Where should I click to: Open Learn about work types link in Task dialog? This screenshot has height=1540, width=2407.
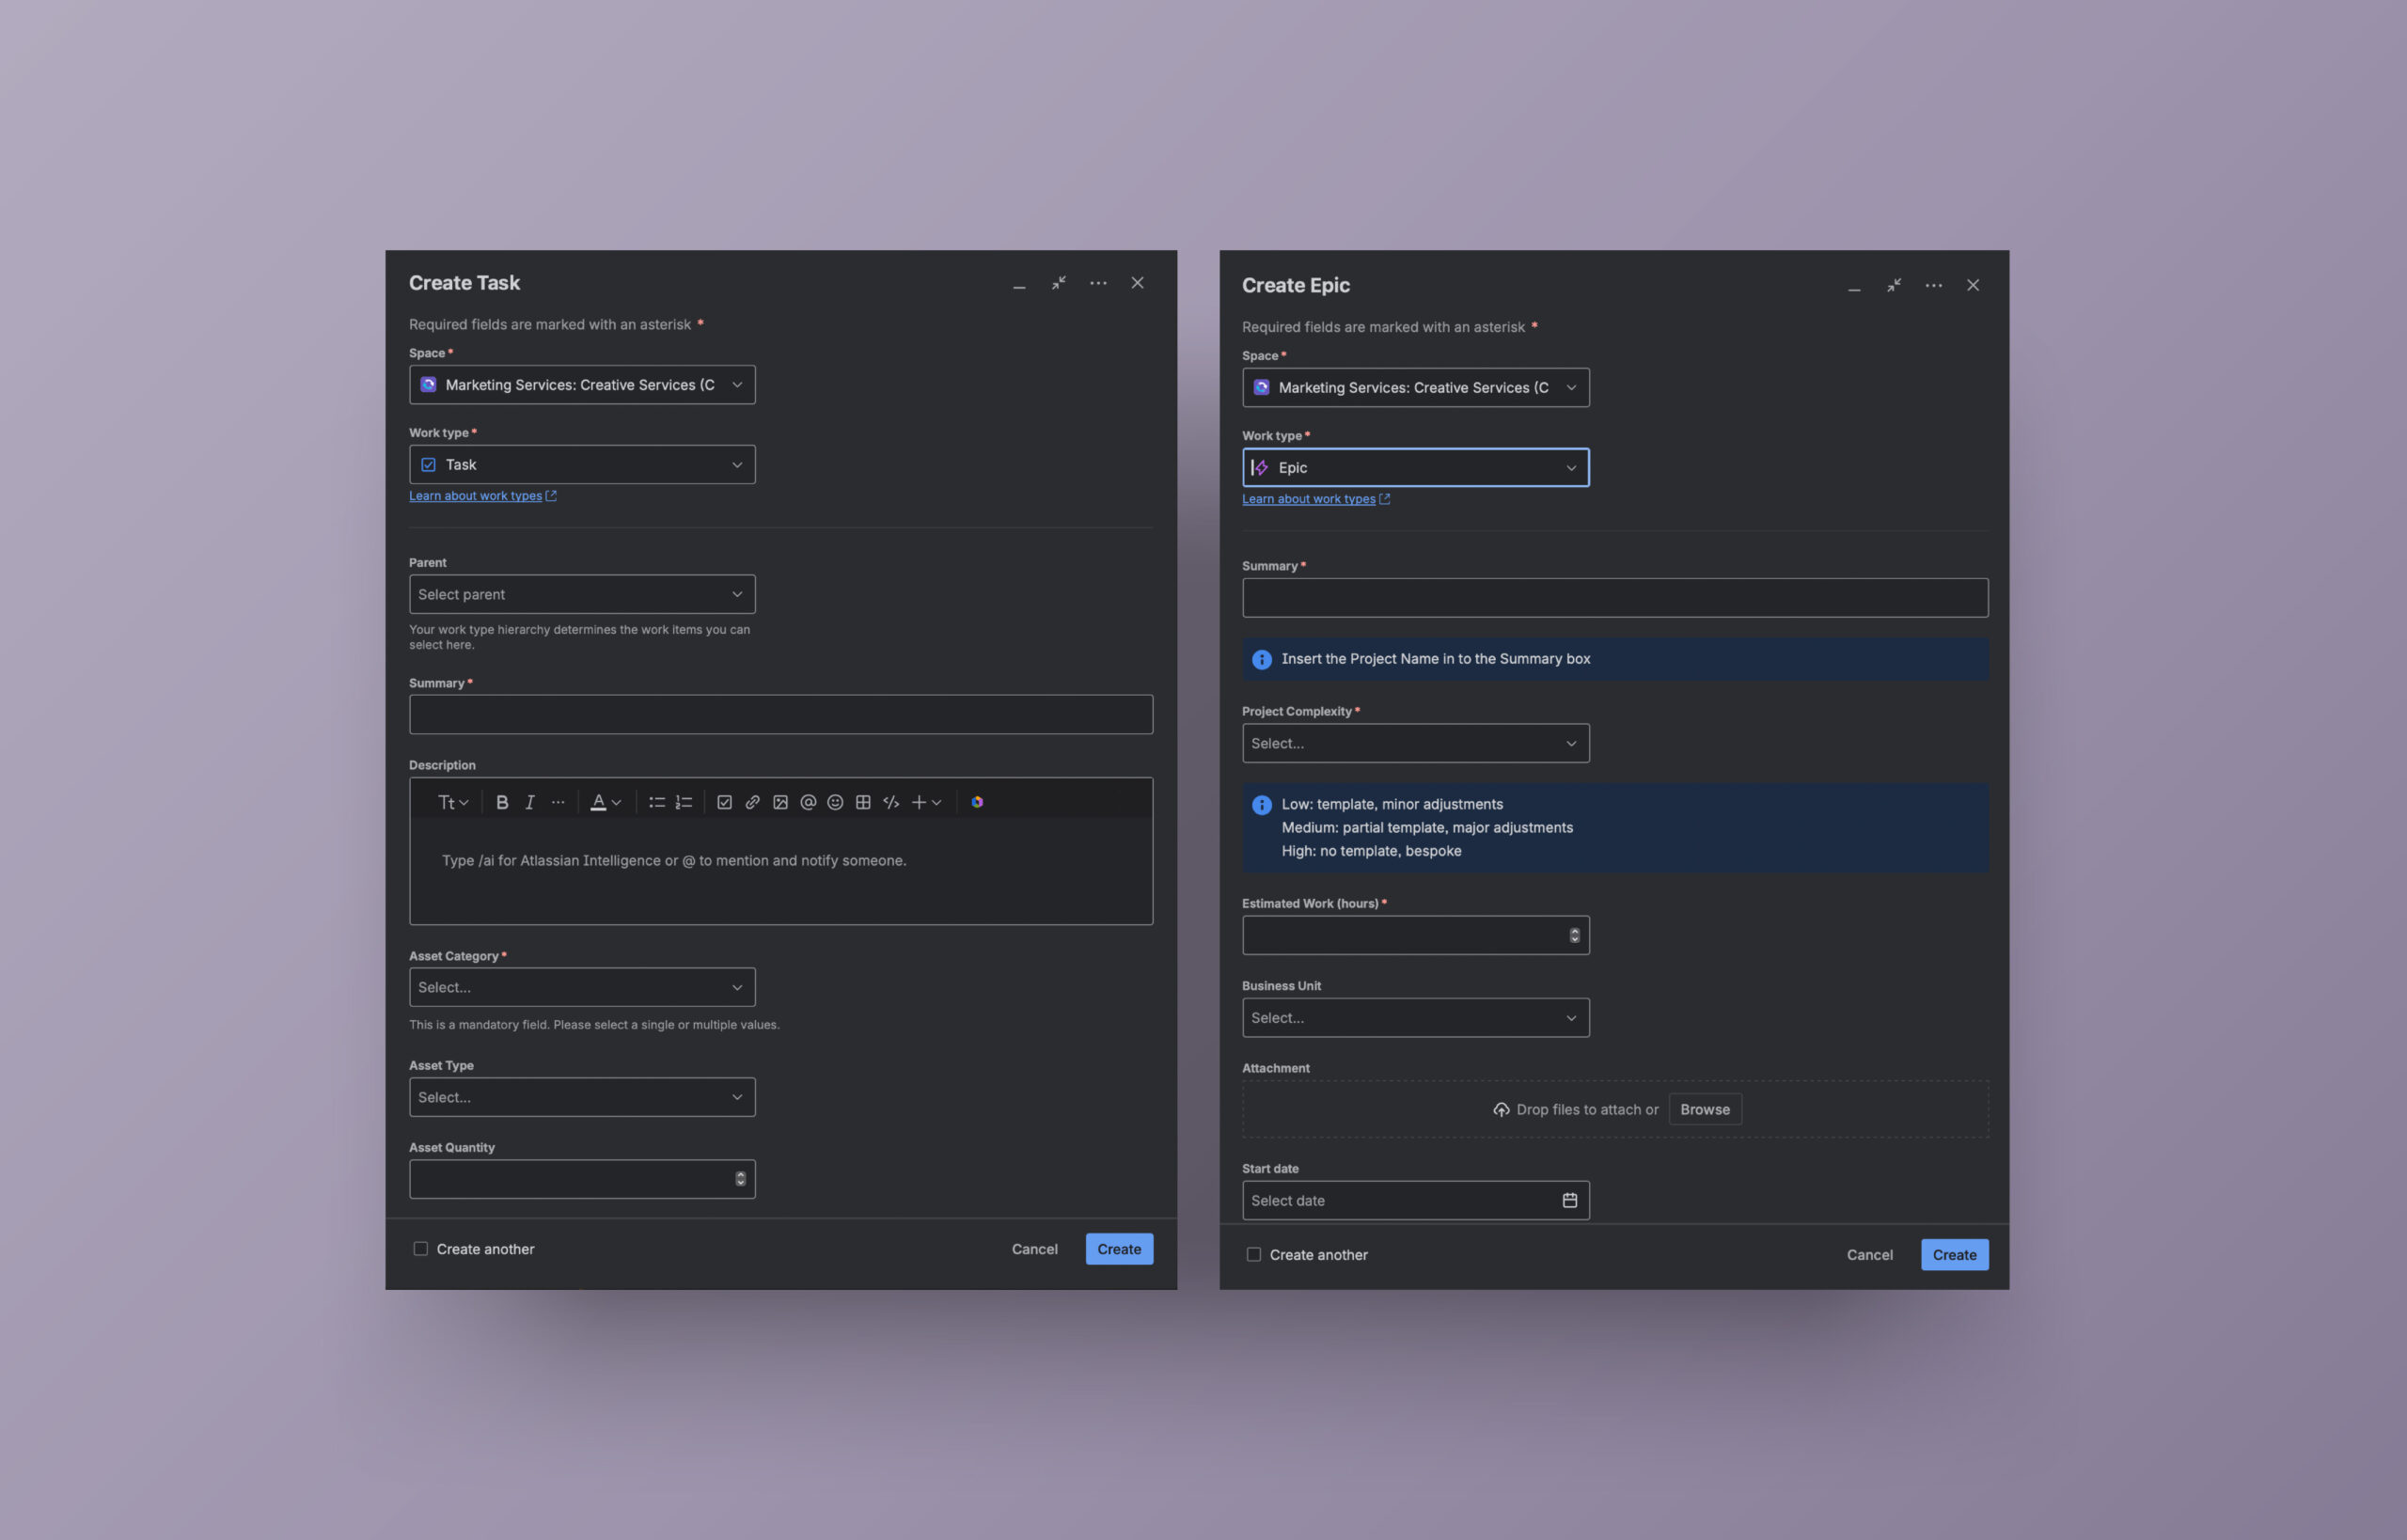coord(476,496)
